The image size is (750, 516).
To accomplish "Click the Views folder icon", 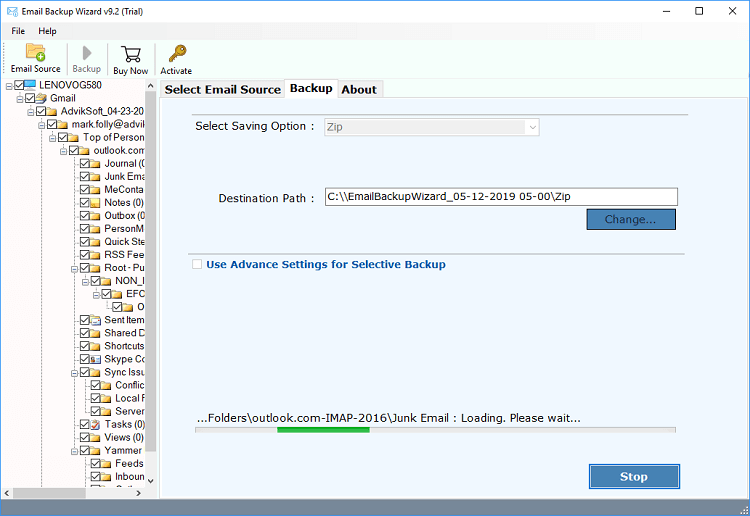I will [x=95, y=438].
